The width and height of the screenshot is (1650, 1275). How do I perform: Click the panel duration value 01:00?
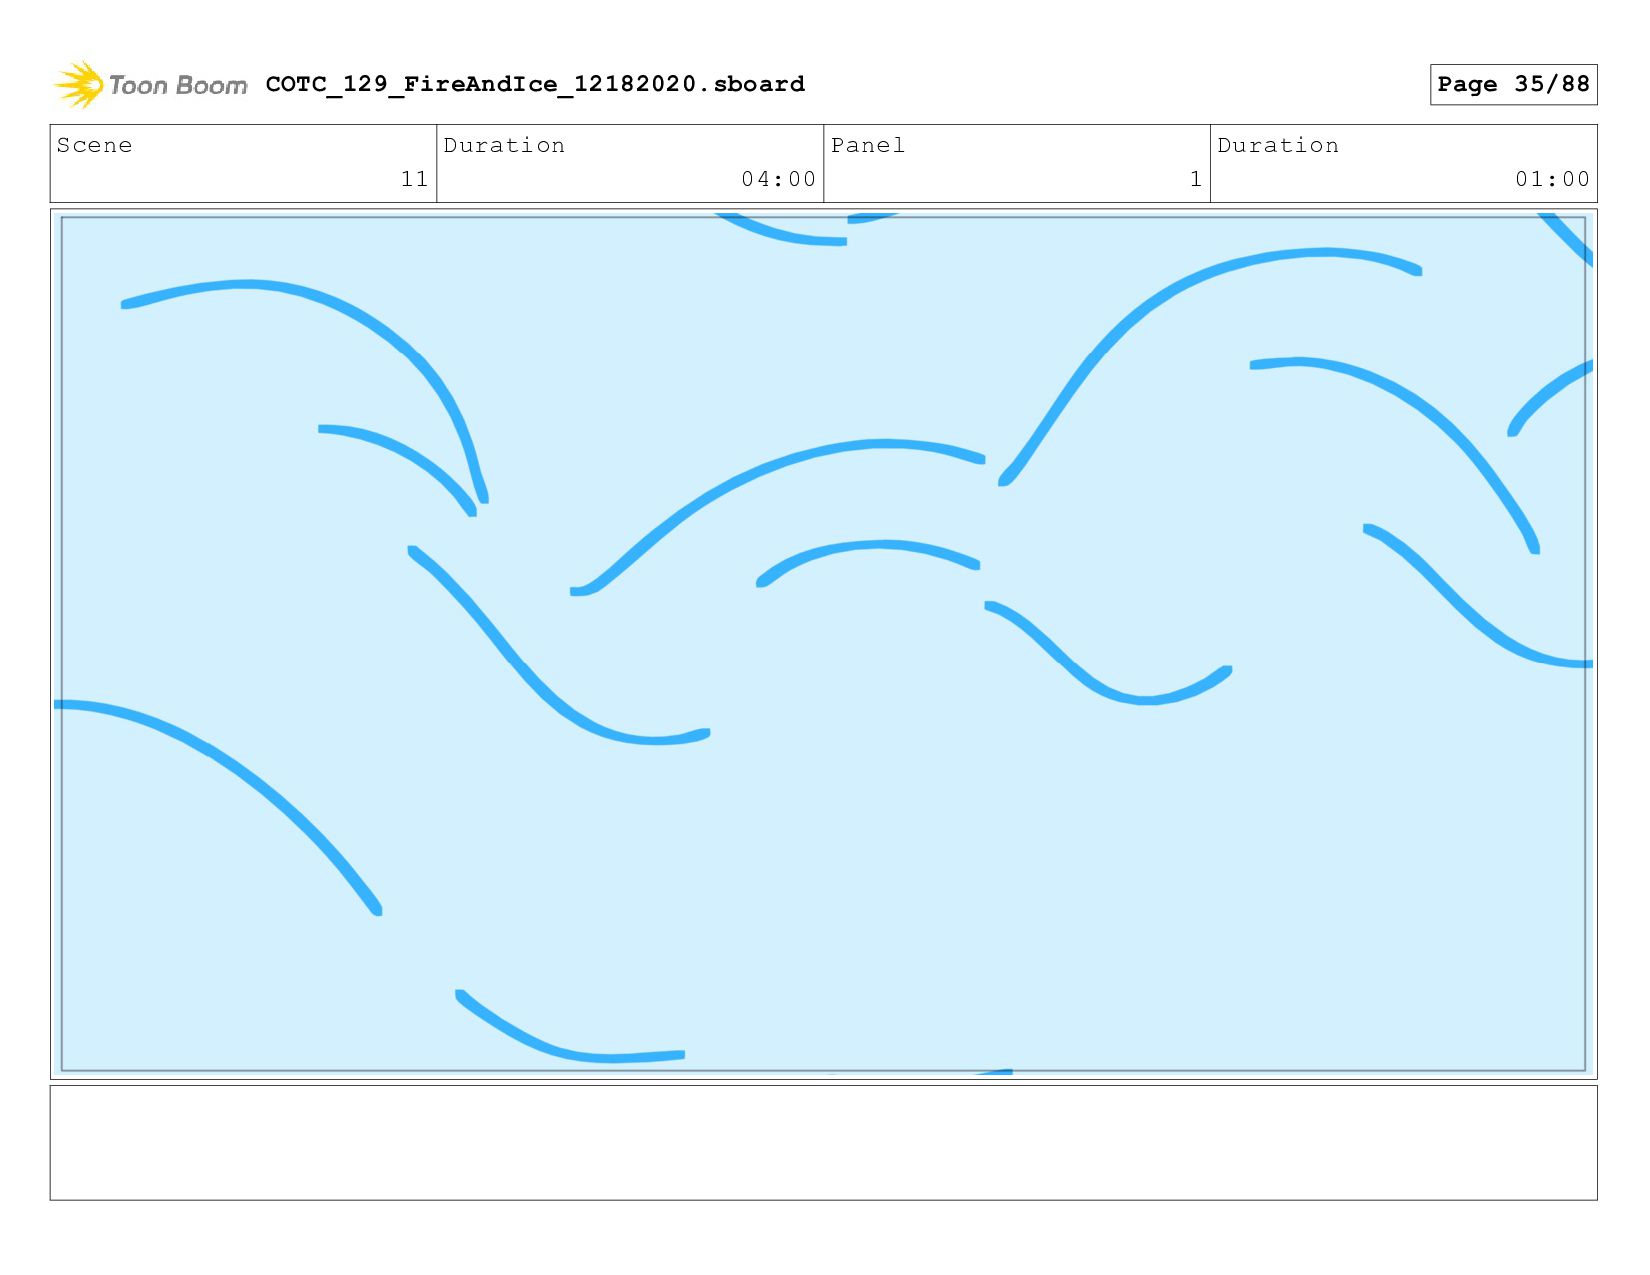[1552, 179]
